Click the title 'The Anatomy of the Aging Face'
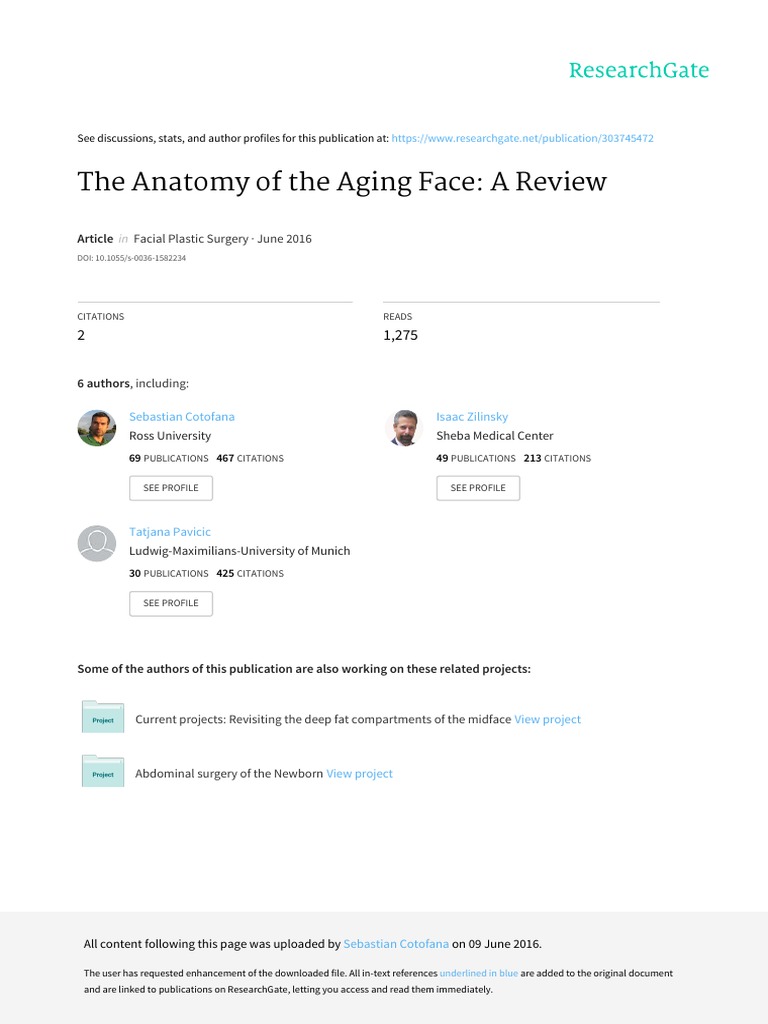The height and width of the screenshot is (1024, 768). tap(342, 182)
